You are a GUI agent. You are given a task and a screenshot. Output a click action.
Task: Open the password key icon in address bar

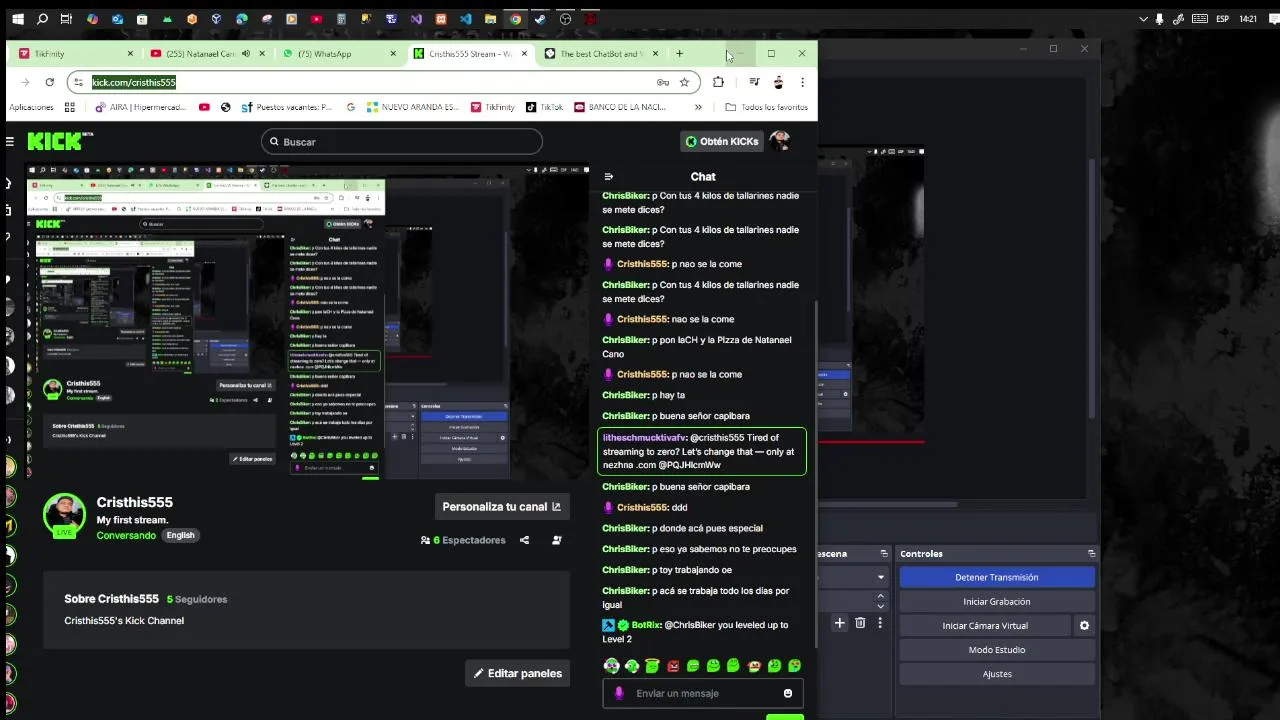[662, 83]
